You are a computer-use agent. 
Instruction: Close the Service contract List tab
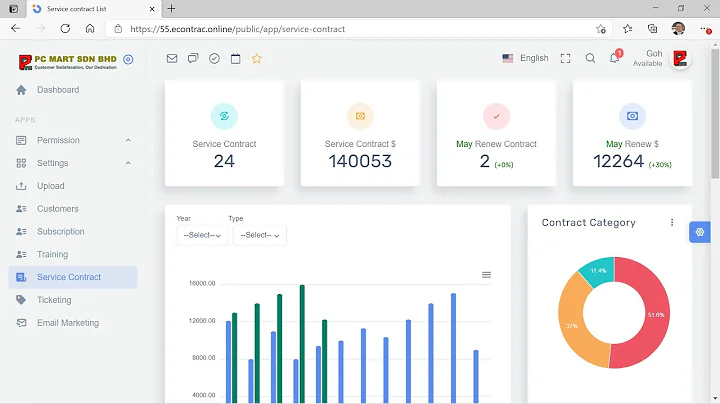click(x=152, y=9)
